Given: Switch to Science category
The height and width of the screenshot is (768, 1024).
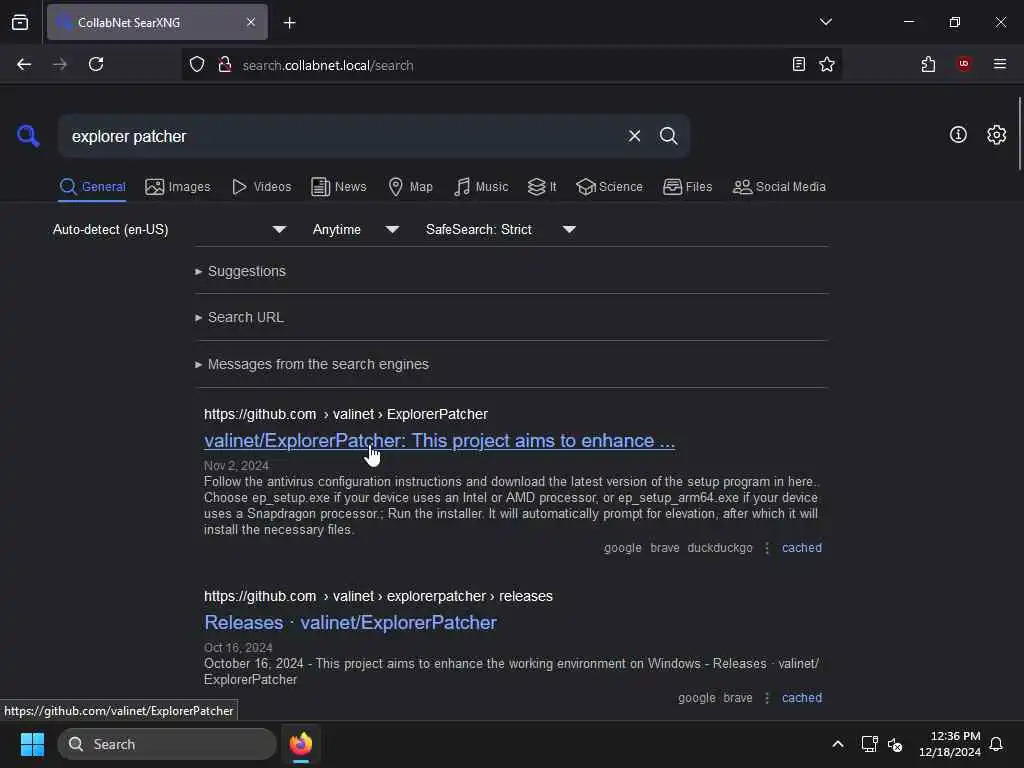Looking at the screenshot, I should pos(609,187).
